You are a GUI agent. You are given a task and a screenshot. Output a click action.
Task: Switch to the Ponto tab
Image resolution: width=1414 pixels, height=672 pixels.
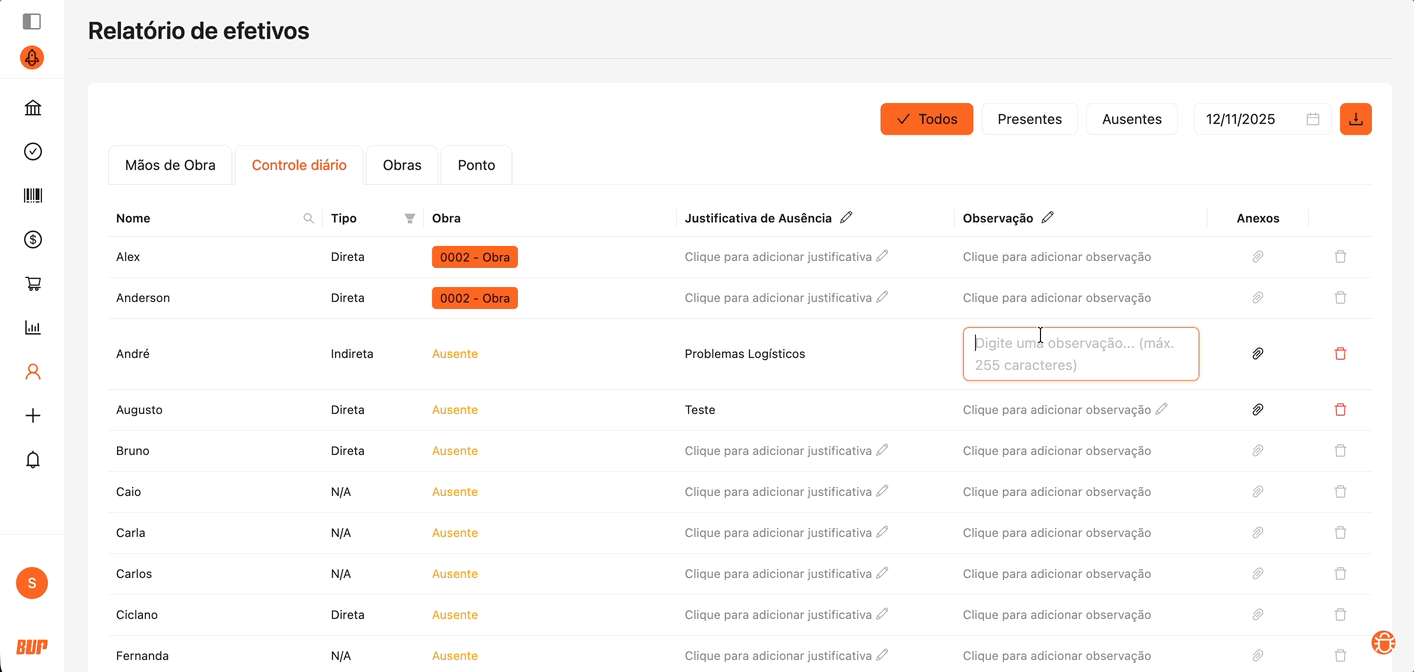(x=476, y=165)
